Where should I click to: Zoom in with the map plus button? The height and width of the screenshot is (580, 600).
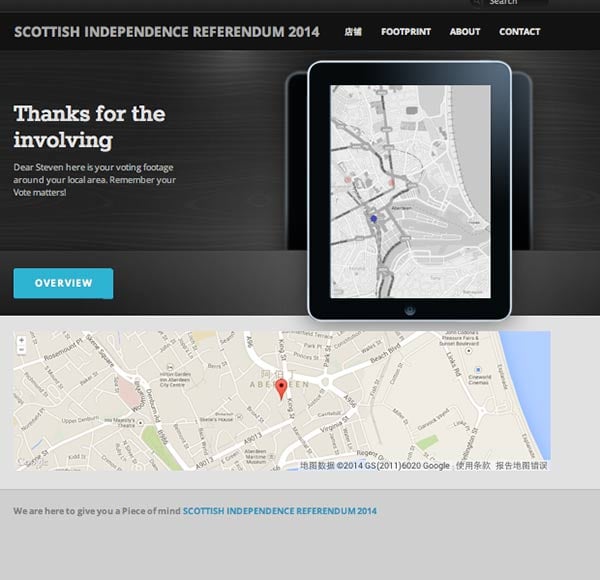pos(22,341)
